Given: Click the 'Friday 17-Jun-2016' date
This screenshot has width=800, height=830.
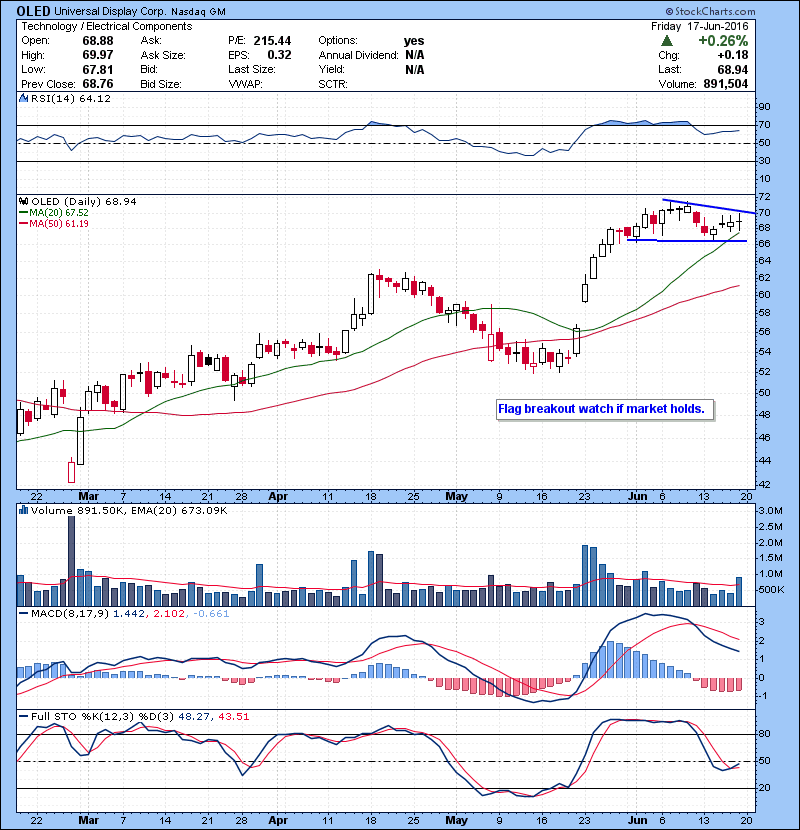Looking at the screenshot, I should coord(699,26).
